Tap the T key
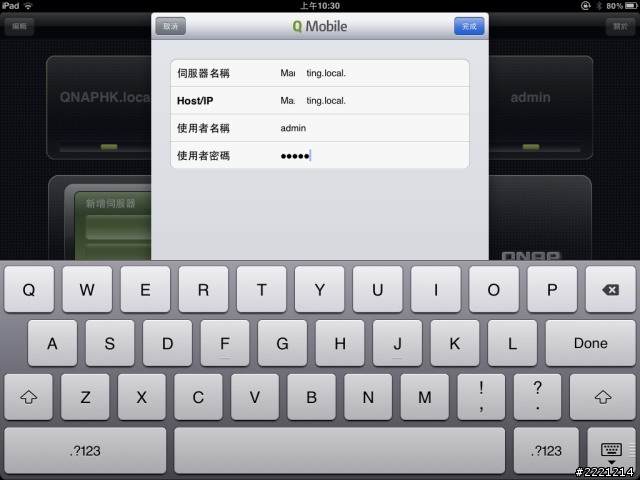This screenshot has width=640, height=480. (x=262, y=289)
